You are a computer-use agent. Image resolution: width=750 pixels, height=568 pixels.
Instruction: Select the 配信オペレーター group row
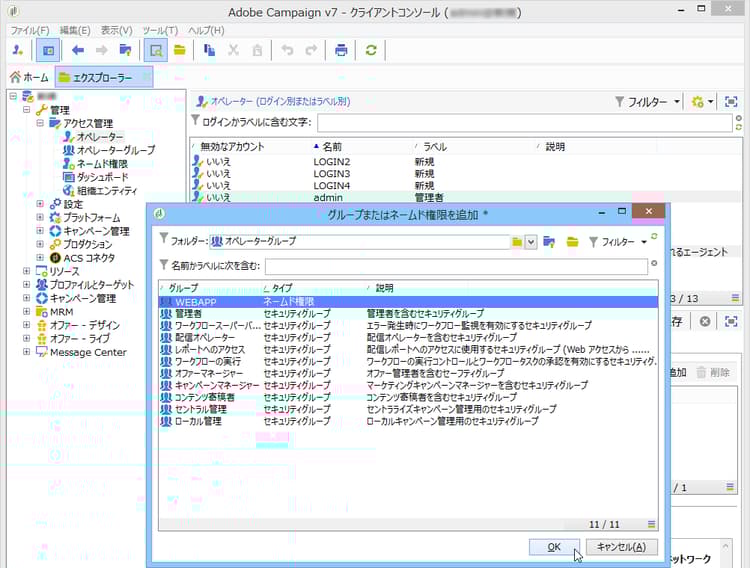click(408, 337)
